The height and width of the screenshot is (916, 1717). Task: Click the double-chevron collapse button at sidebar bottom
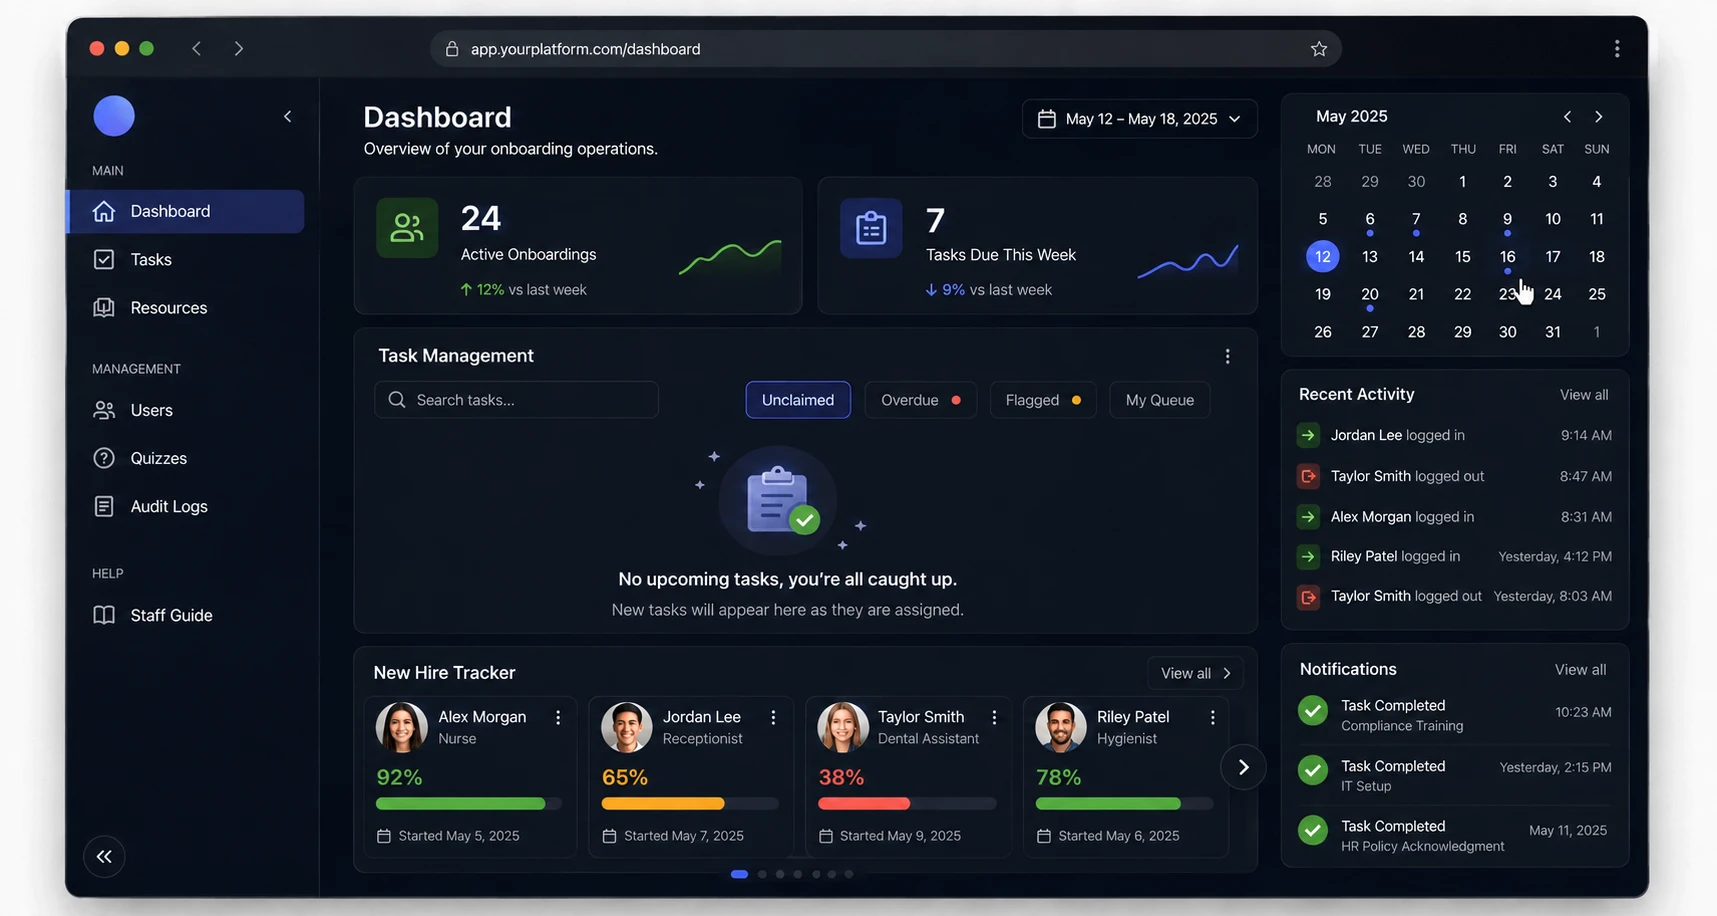click(x=104, y=856)
